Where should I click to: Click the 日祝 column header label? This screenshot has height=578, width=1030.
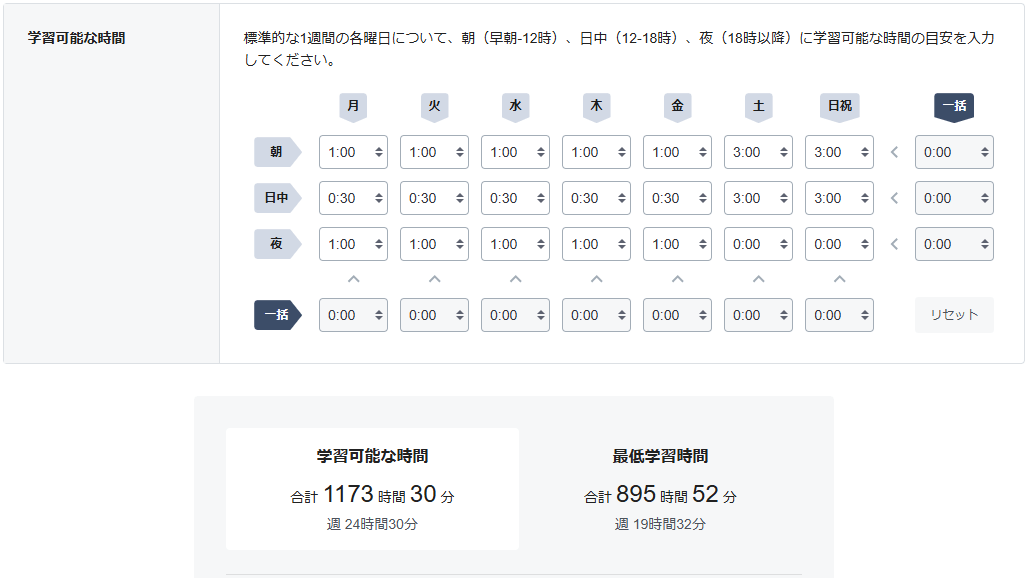[839, 105]
